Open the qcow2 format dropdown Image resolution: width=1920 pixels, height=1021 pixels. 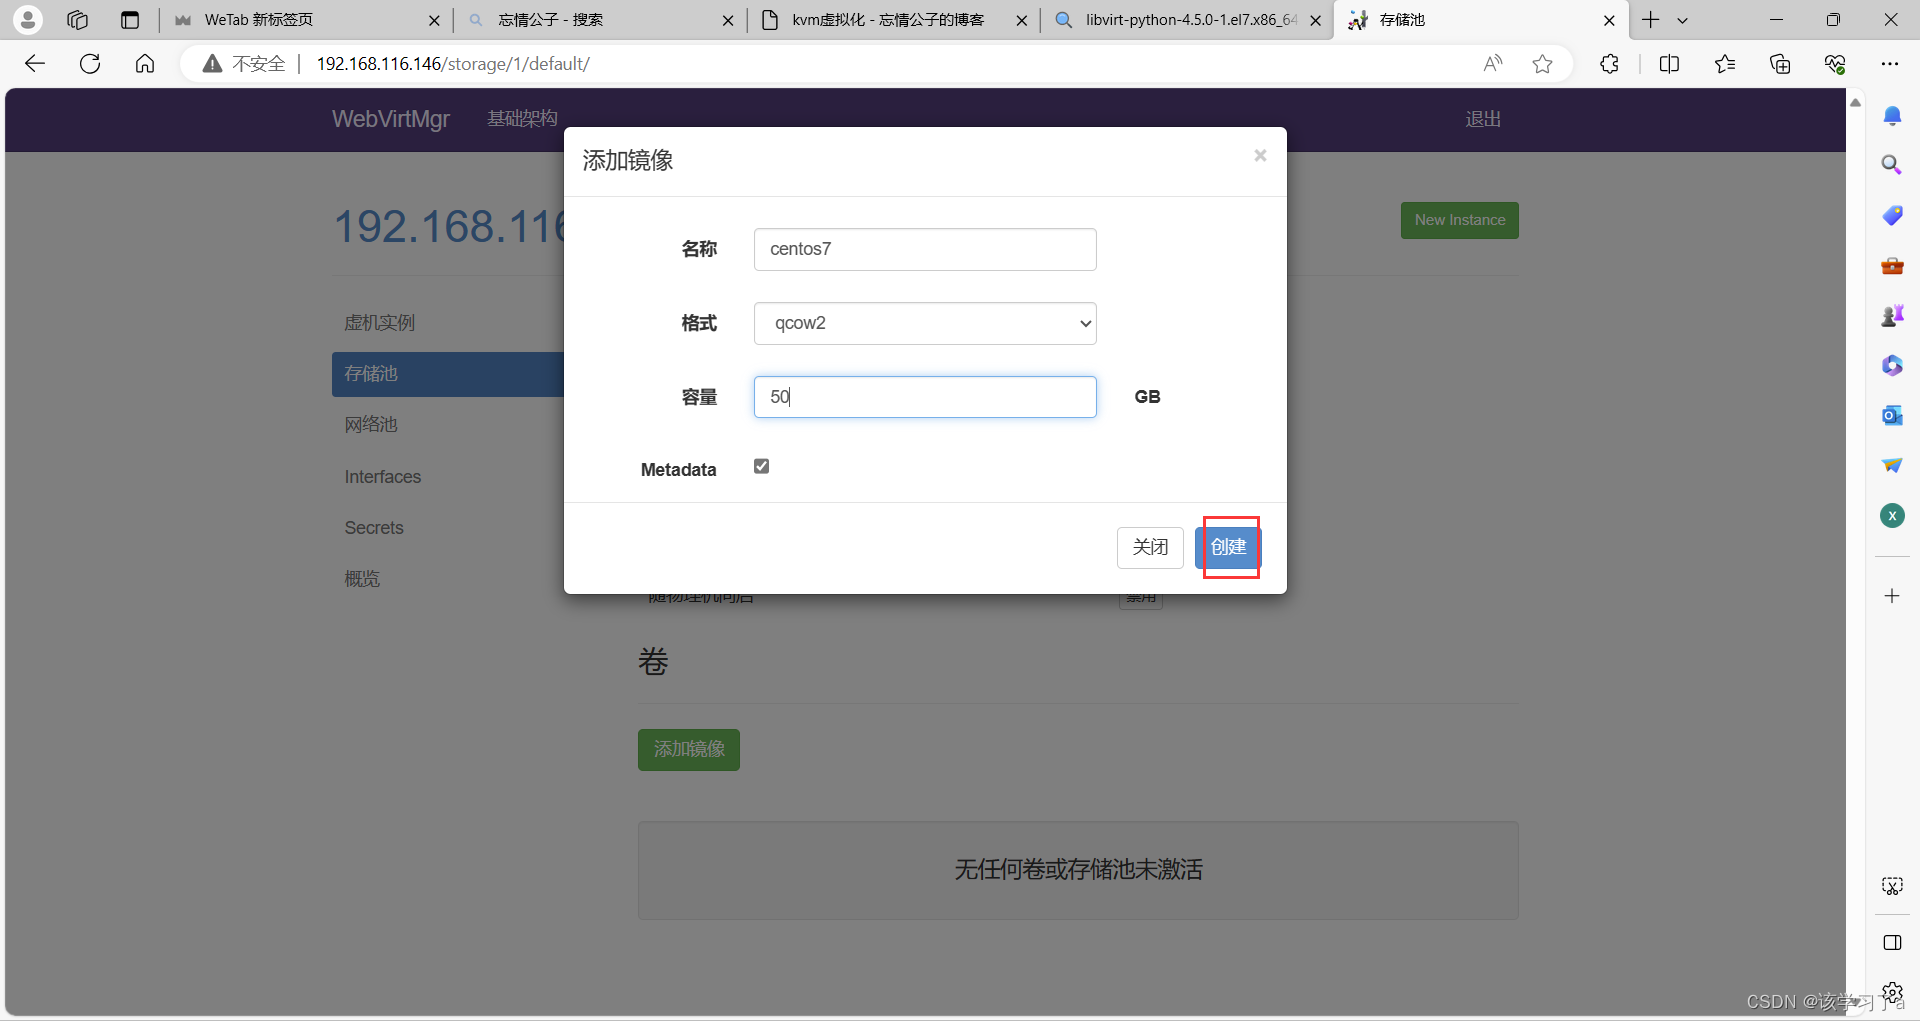tap(925, 323)
